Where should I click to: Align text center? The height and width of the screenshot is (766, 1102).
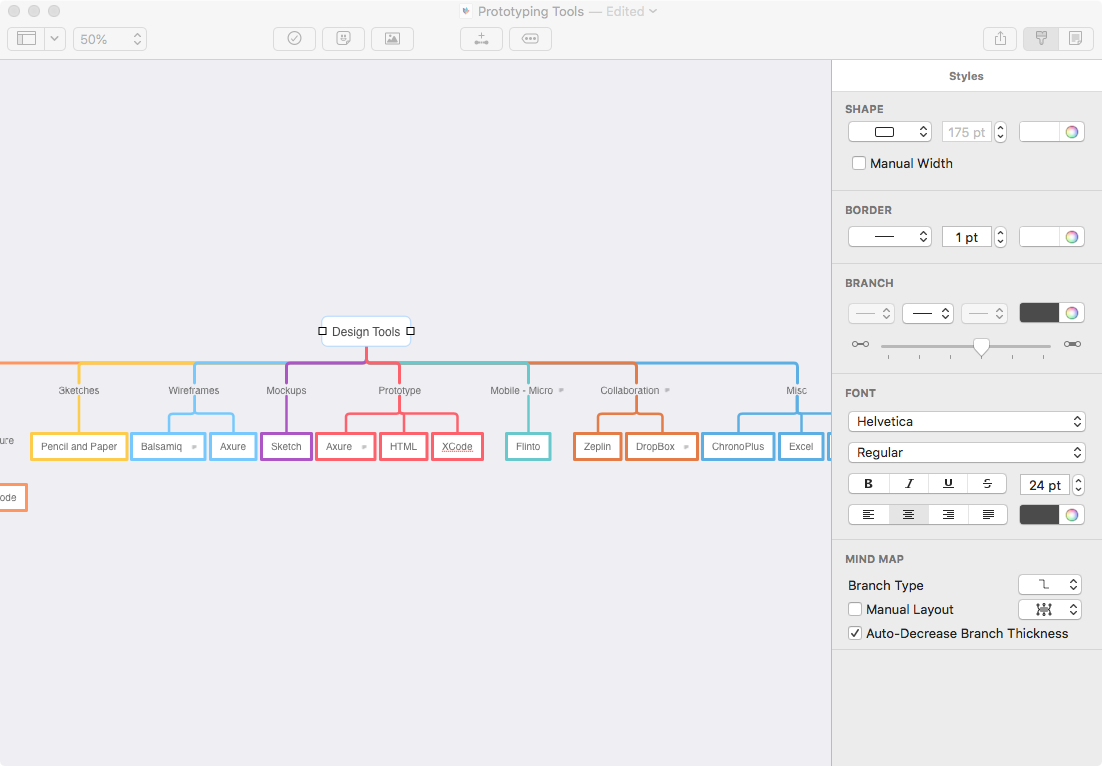click(x=909, y=515)
